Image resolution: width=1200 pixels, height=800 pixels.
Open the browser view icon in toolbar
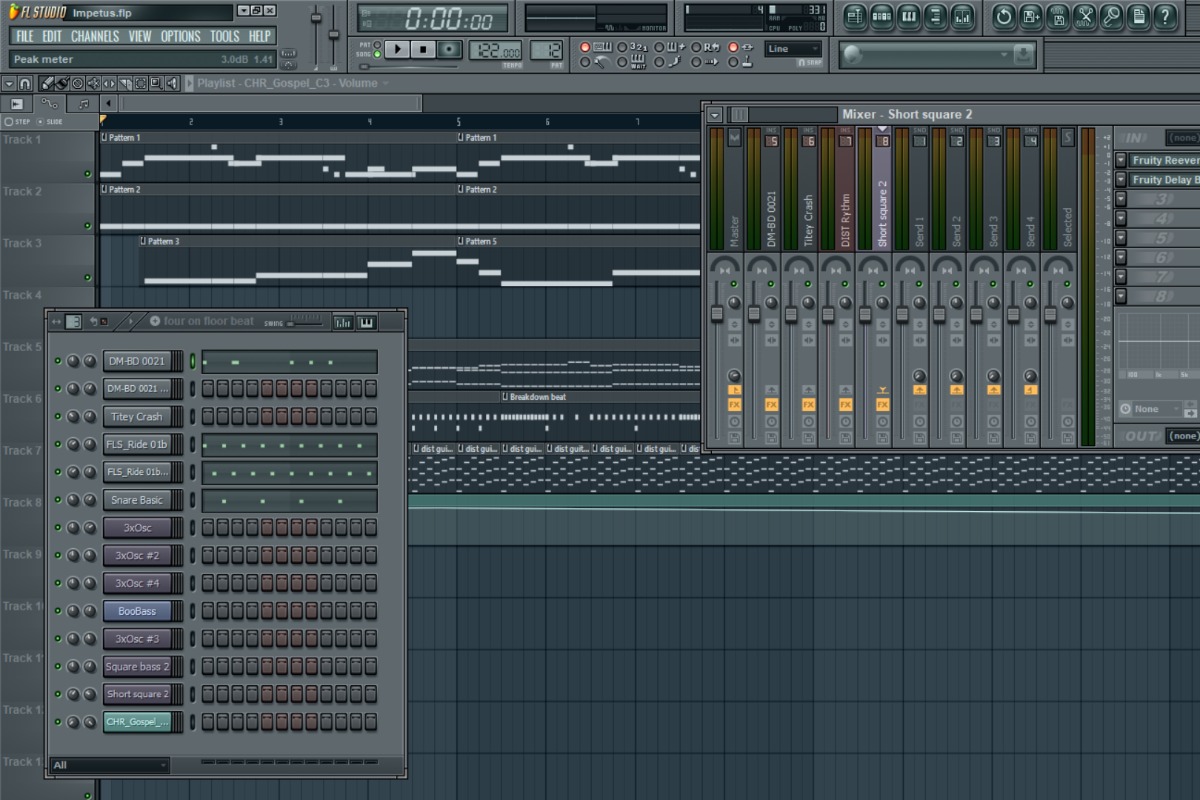[935, 16]
